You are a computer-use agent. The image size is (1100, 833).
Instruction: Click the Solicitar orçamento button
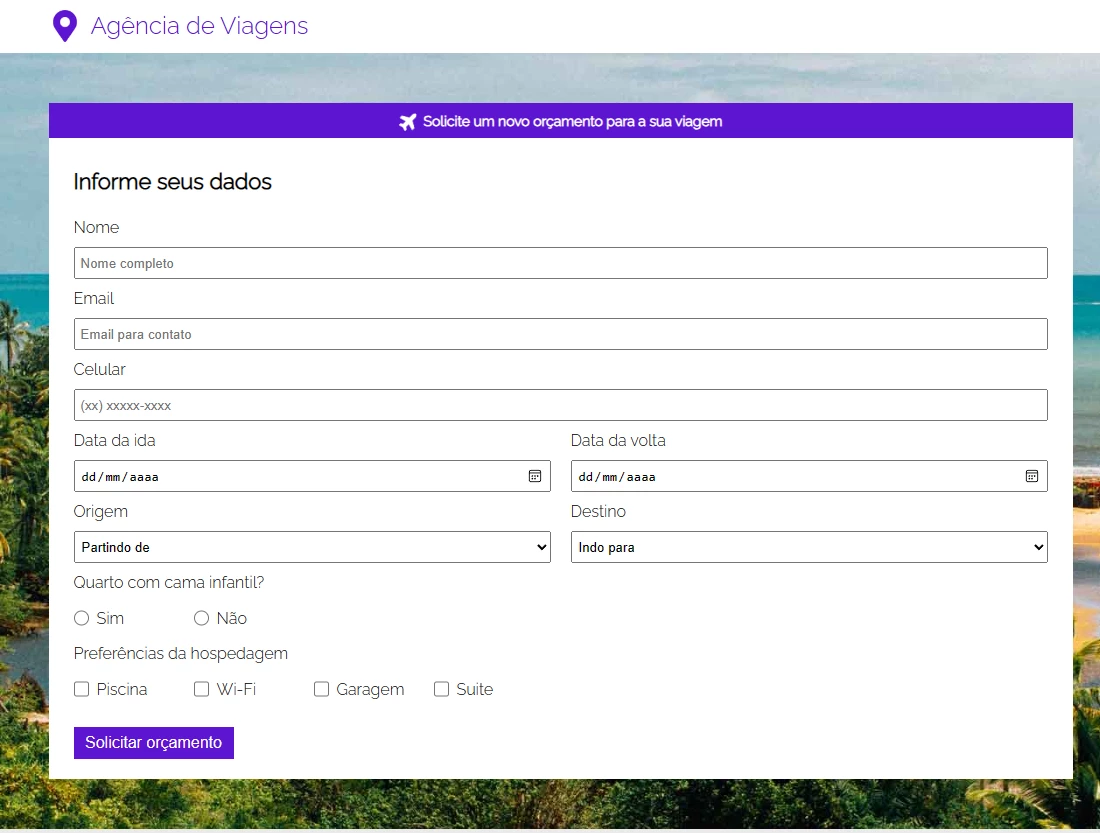pyautogui.click(x=153, y=743)
